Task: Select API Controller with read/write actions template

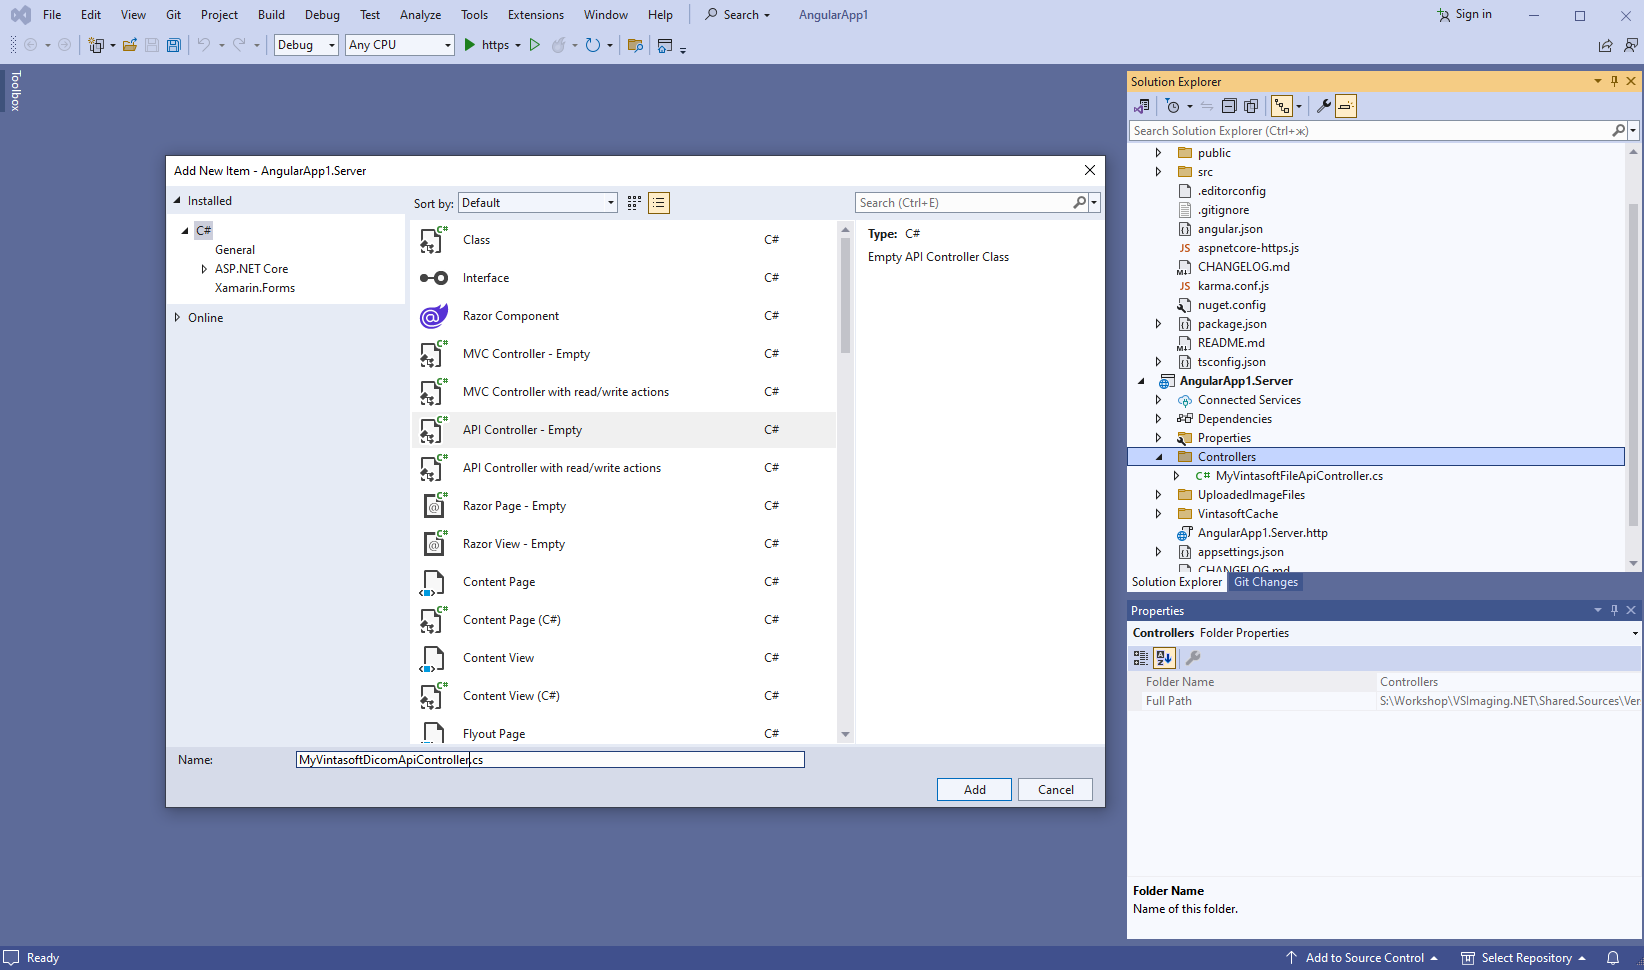Action: click(x=561, y=468)
